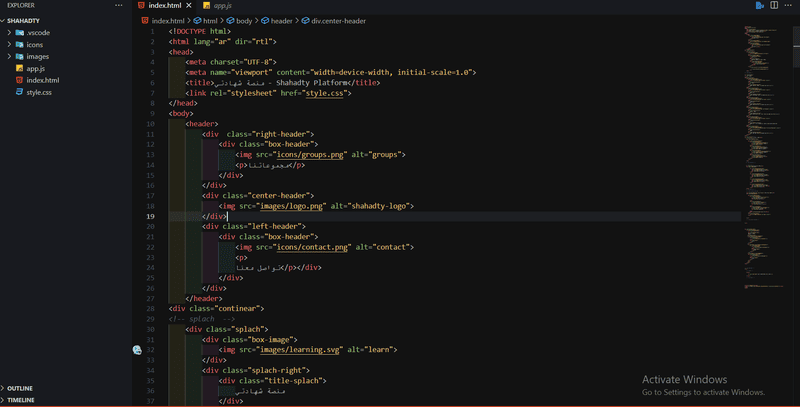Viewport: 800px width, 407px height.
Task: Open app.js from the Explorer tree
Action: coord(36,68)
